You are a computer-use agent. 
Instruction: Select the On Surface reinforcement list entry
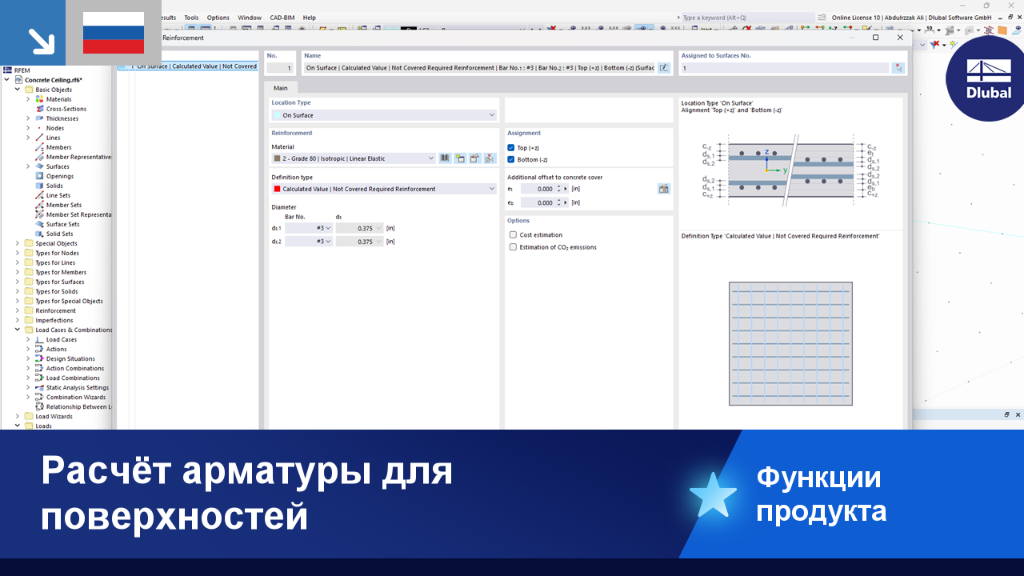click(188, 67)
